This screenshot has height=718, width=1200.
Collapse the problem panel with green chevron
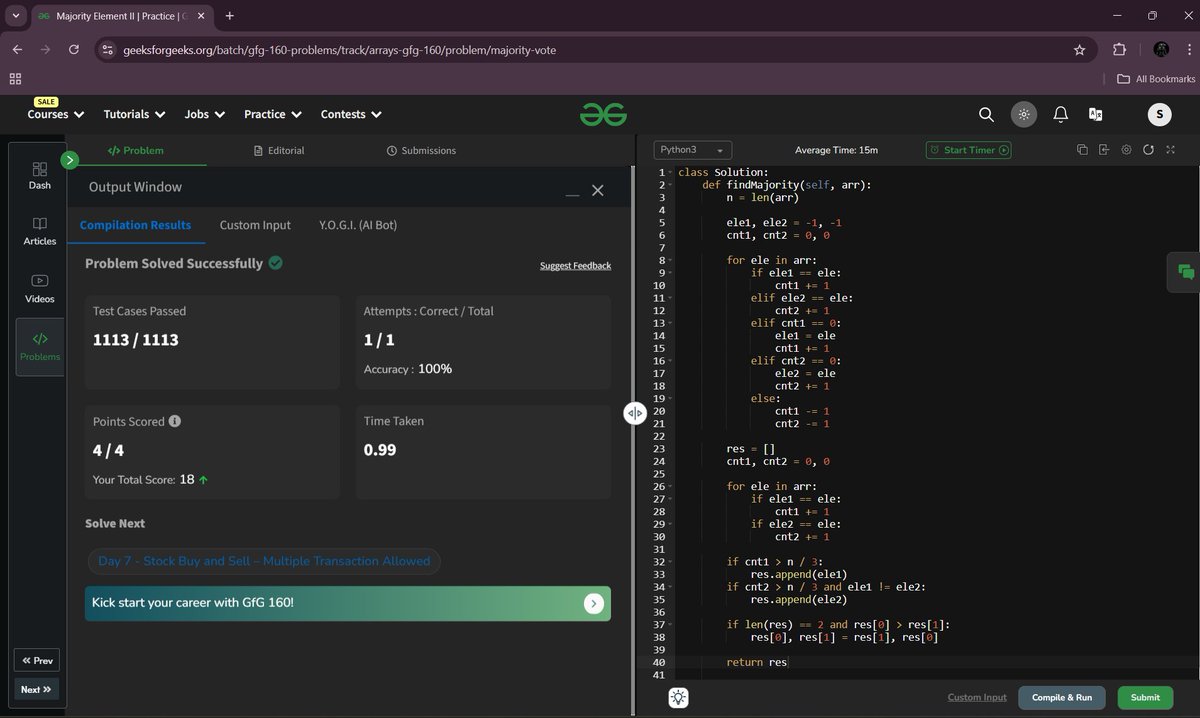click(x=69, y=159)
